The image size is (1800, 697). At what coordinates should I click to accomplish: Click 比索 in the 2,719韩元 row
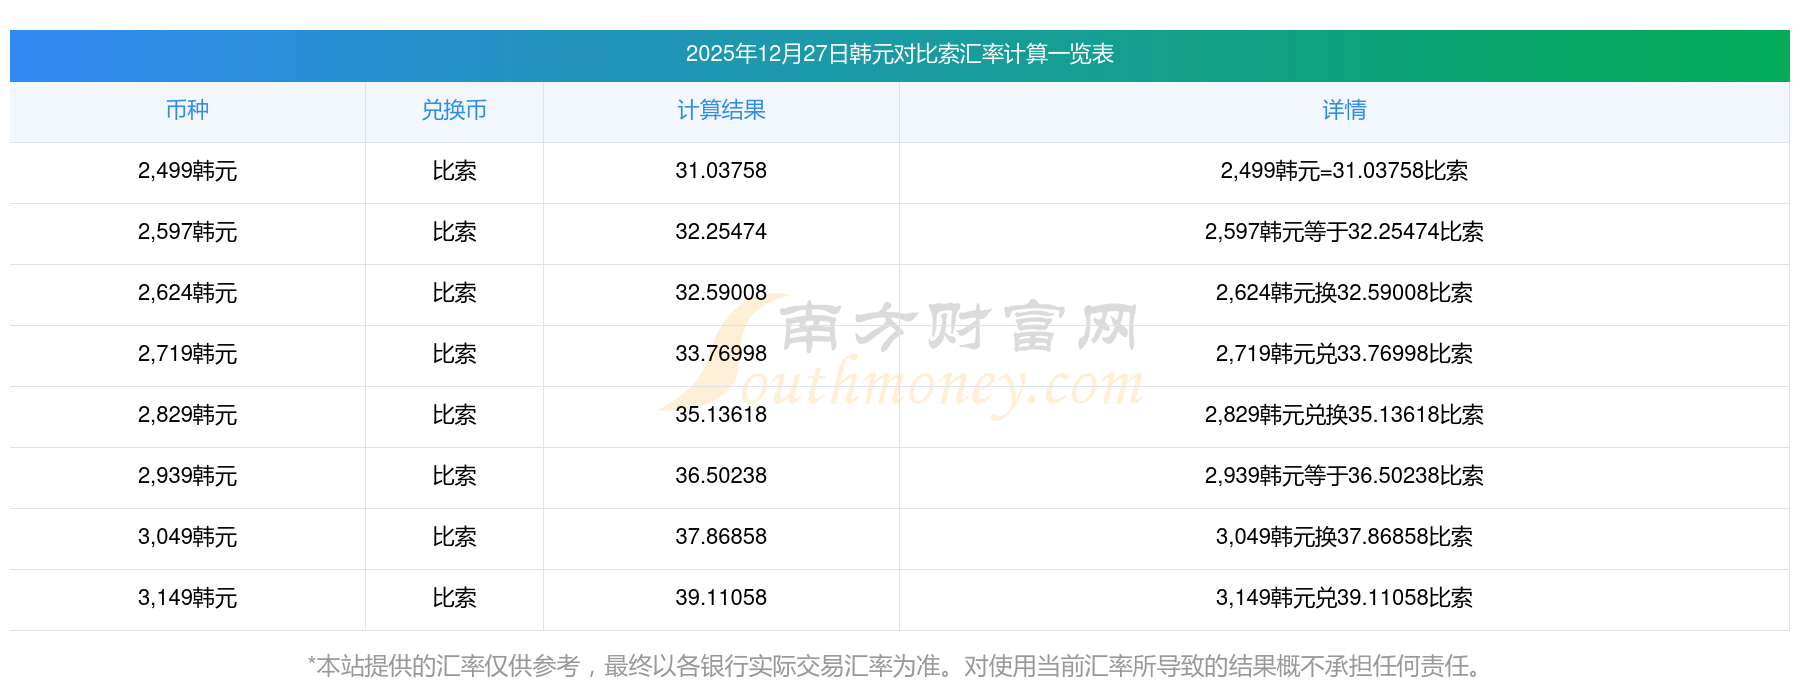coord(454,354)
